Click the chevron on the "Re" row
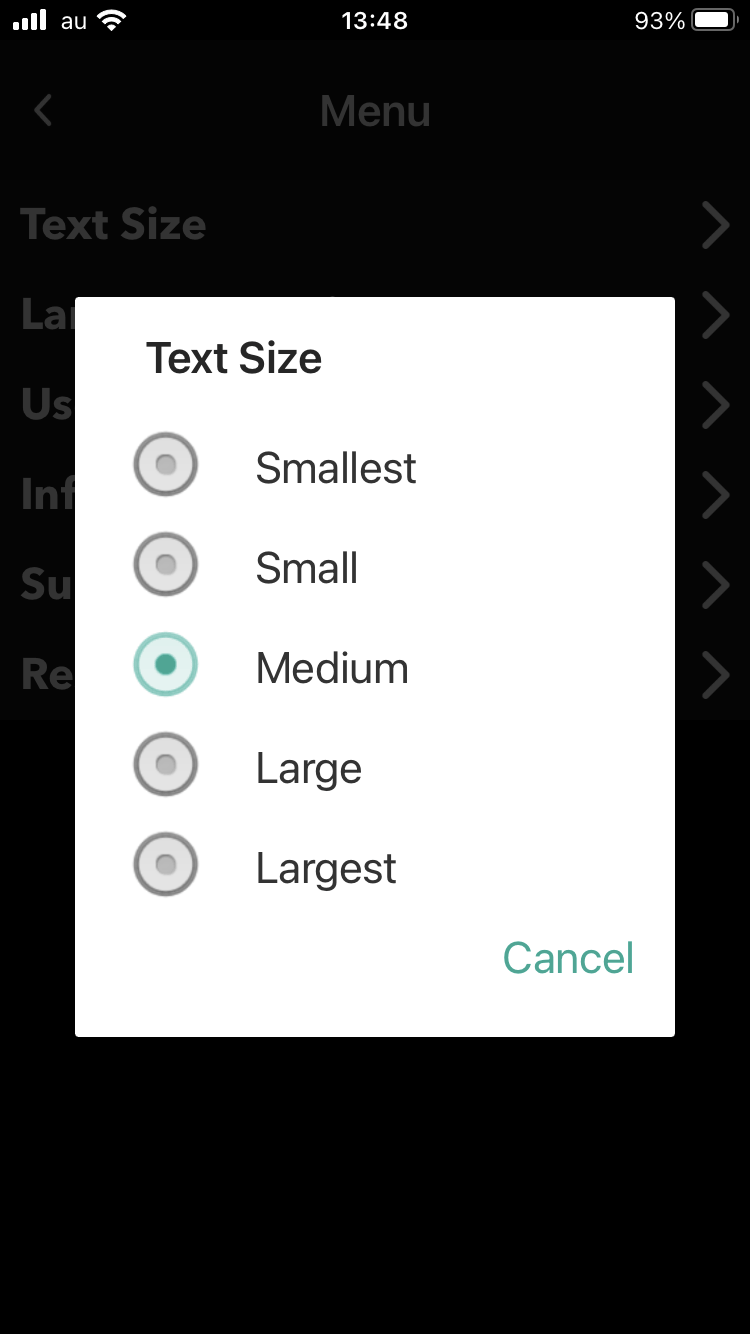750x1334 pixels. [715, 675]
